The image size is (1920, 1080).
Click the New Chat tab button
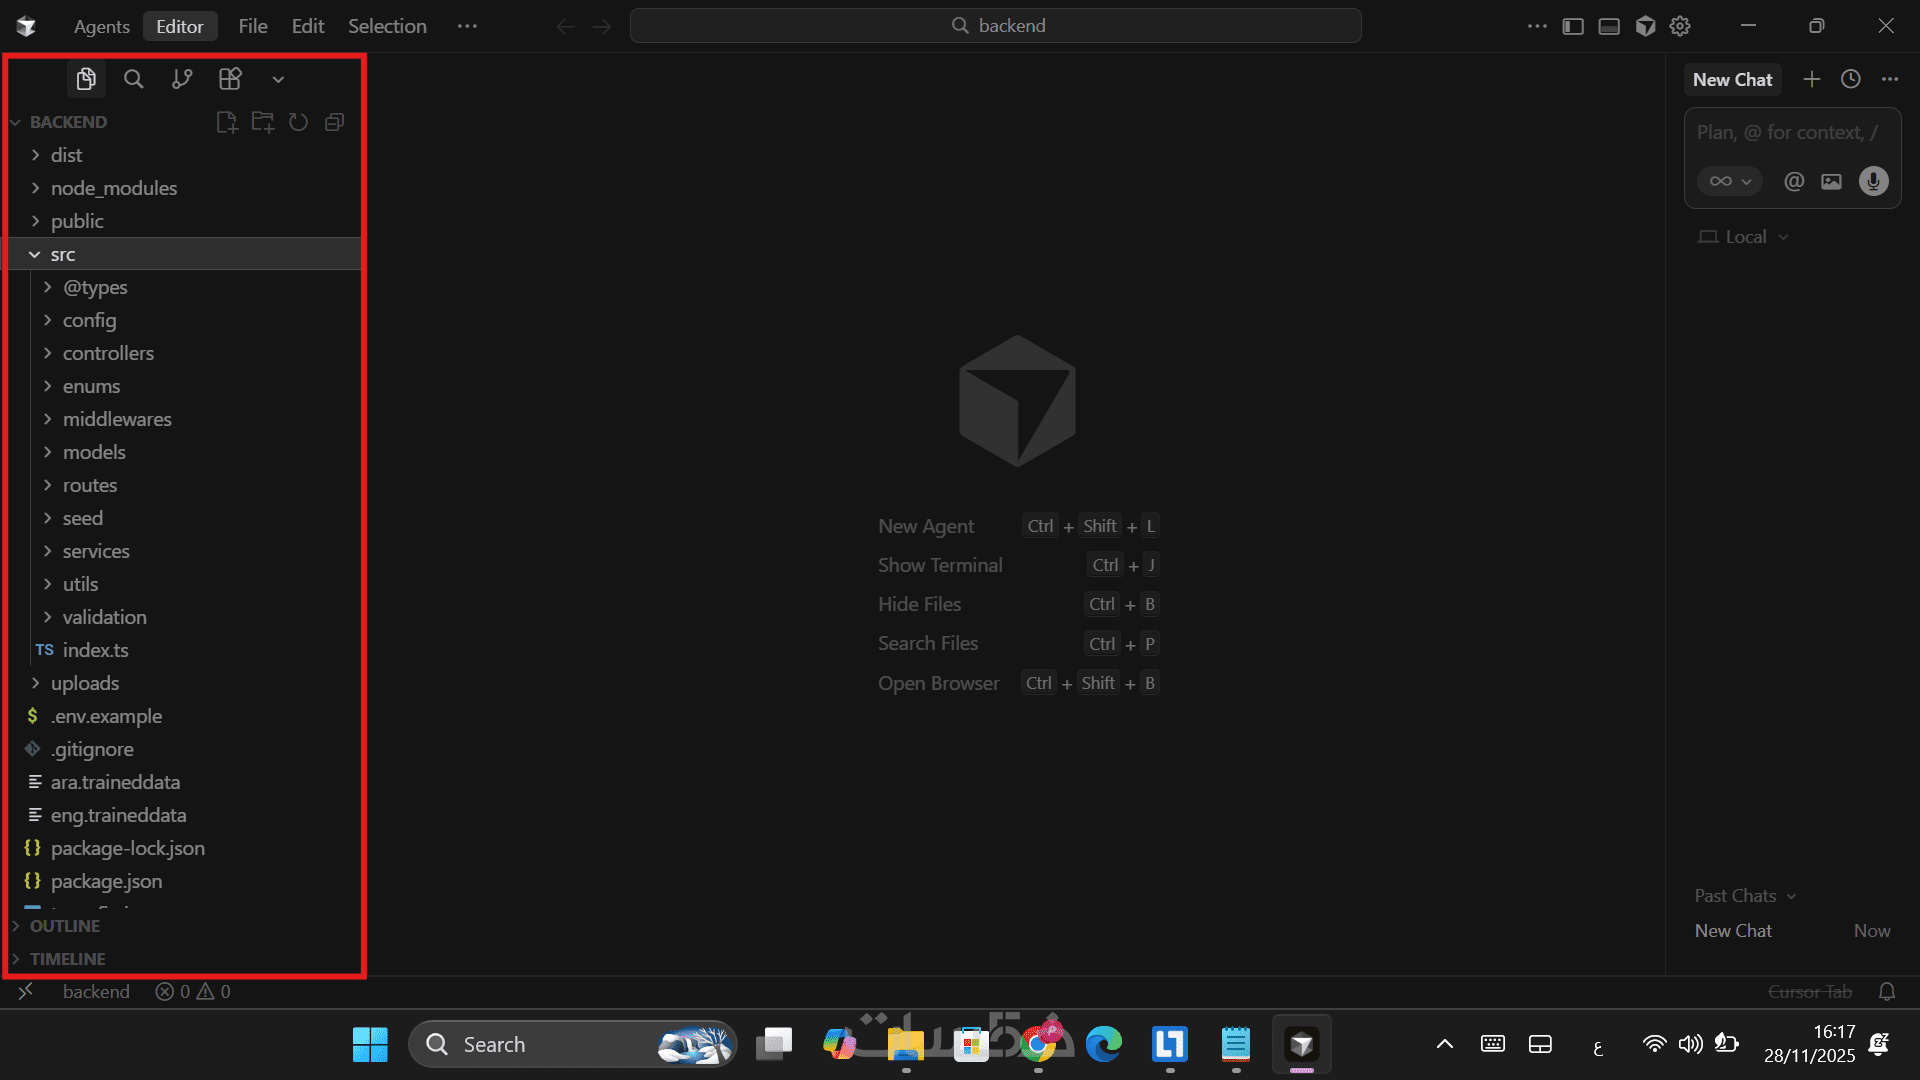tap(1732, 79)
